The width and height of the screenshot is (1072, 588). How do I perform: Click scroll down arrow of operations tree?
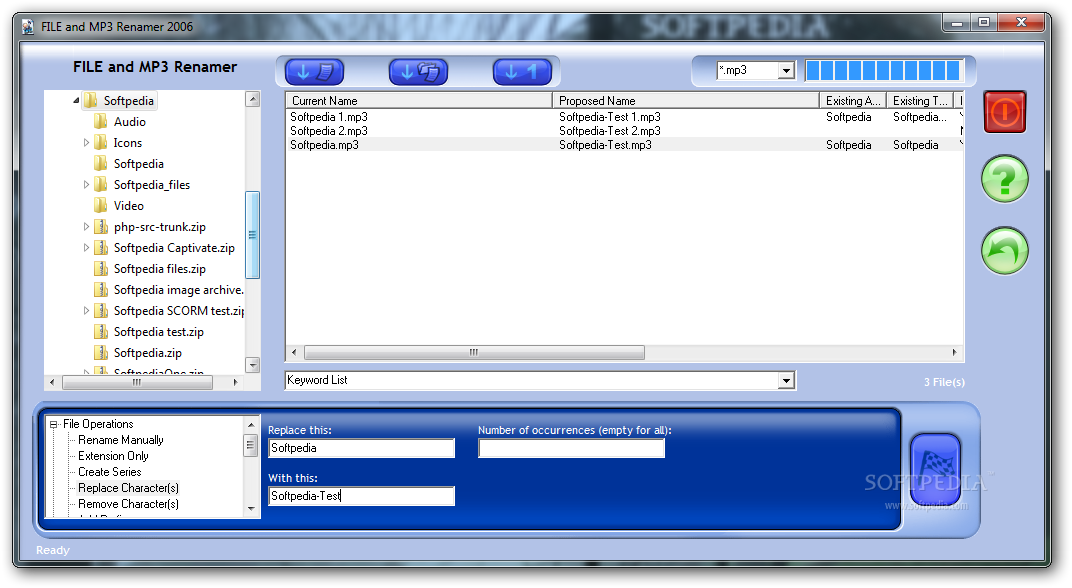pos(251,509)
